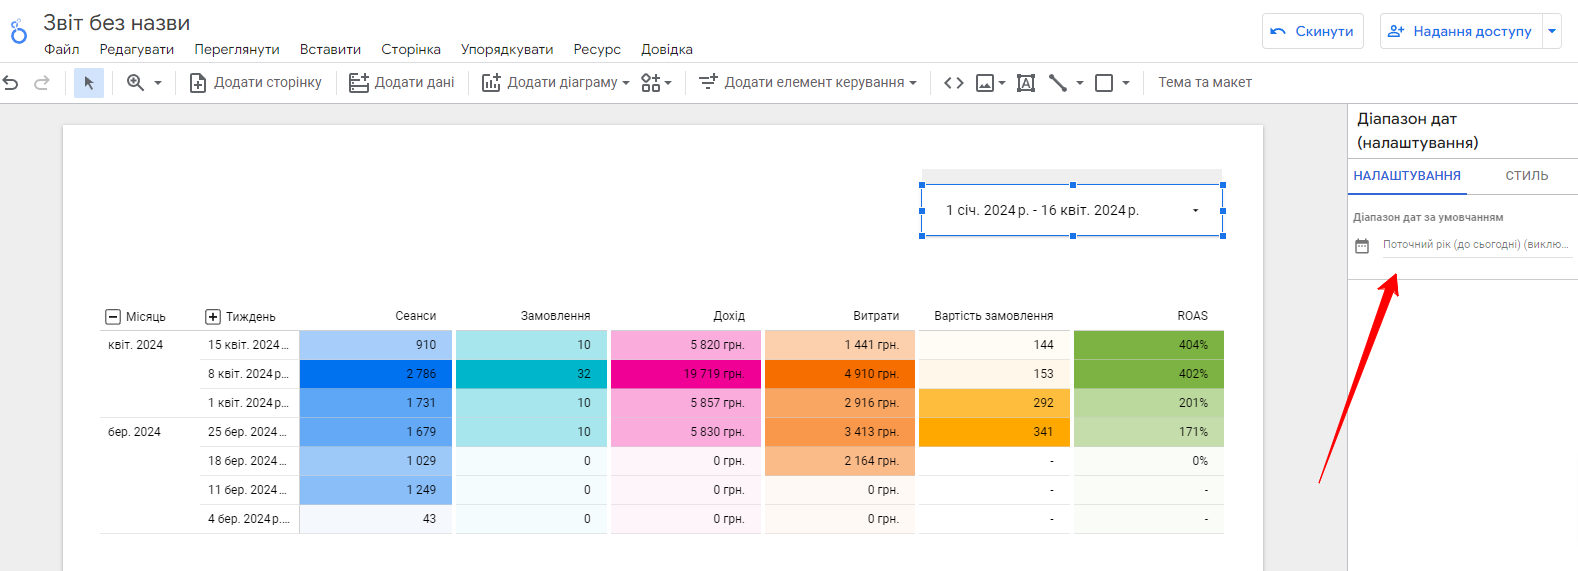Click the undo arrow icon
The height and width of the screenshot is (571, 1578).
coord(11,83)
